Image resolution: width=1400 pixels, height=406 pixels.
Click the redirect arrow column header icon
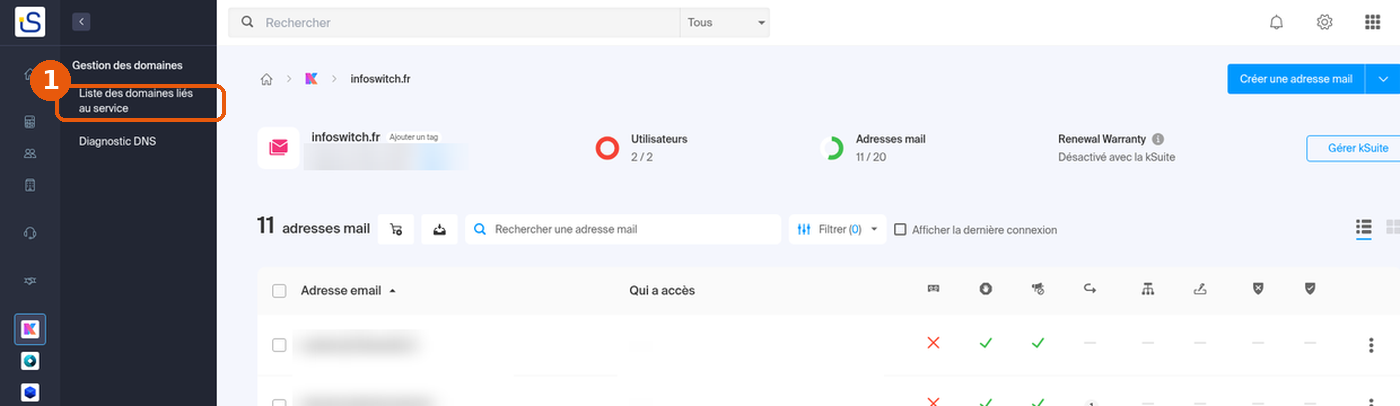1090,289
